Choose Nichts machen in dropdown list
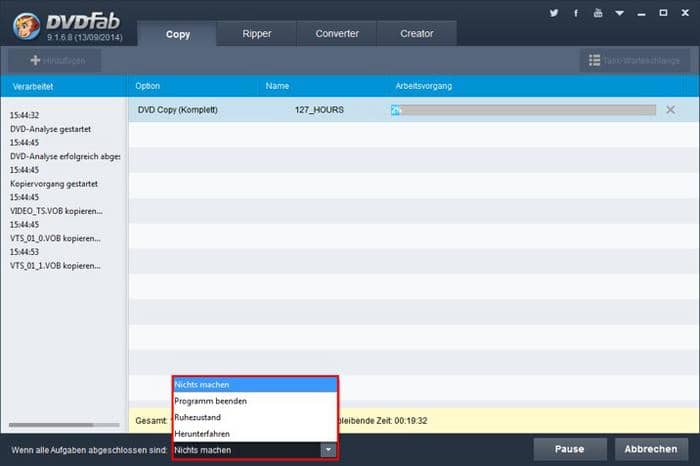The image size is (700, 466). pos(254,385)
